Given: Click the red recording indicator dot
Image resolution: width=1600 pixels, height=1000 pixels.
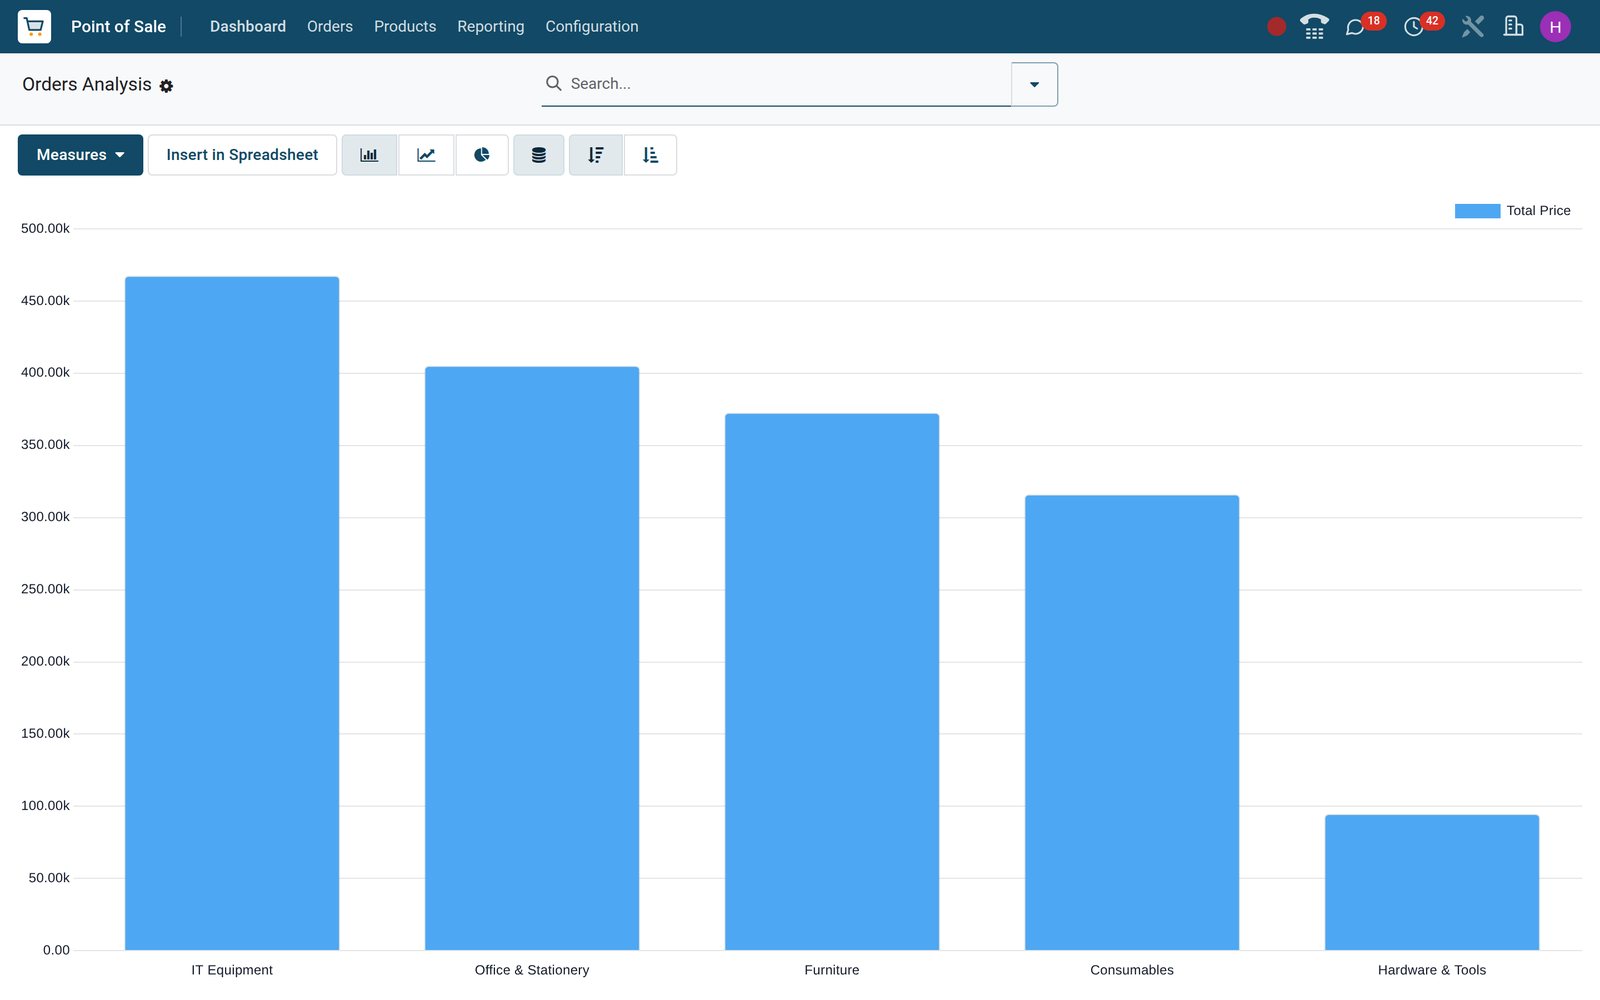Looking at the screenshot, I should [1276, 27].
